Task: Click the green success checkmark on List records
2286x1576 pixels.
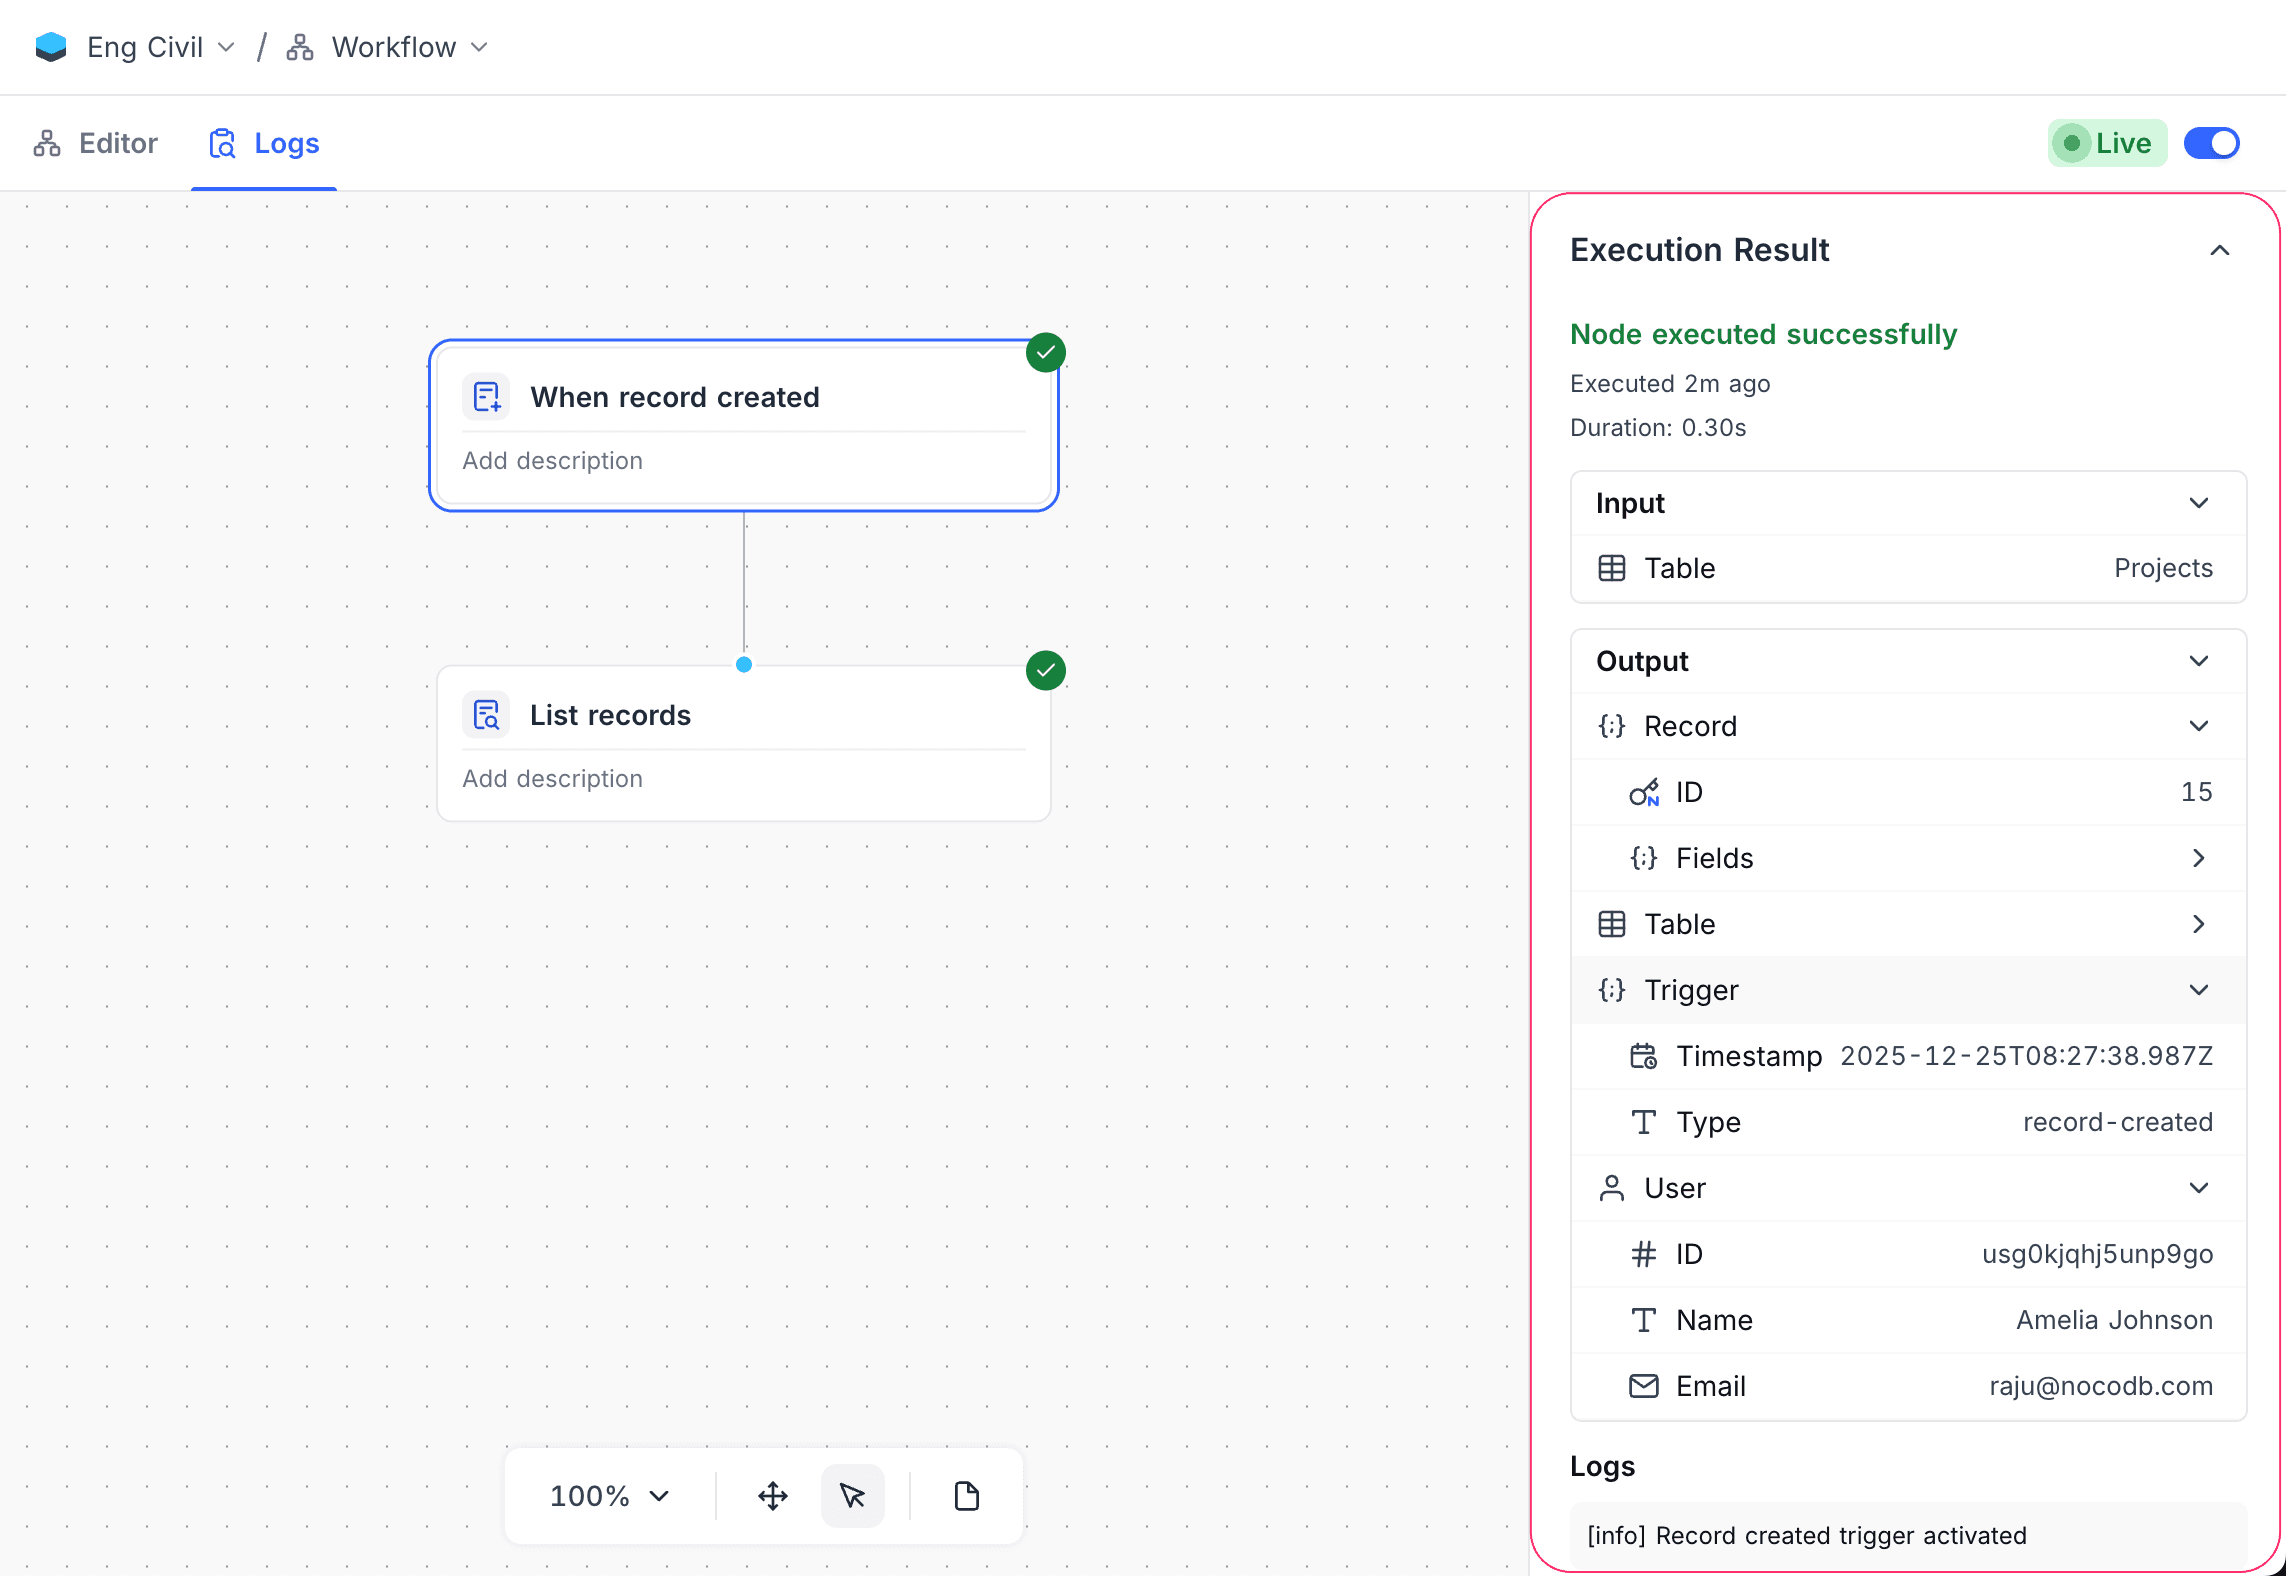Action: coord(1045,670)
